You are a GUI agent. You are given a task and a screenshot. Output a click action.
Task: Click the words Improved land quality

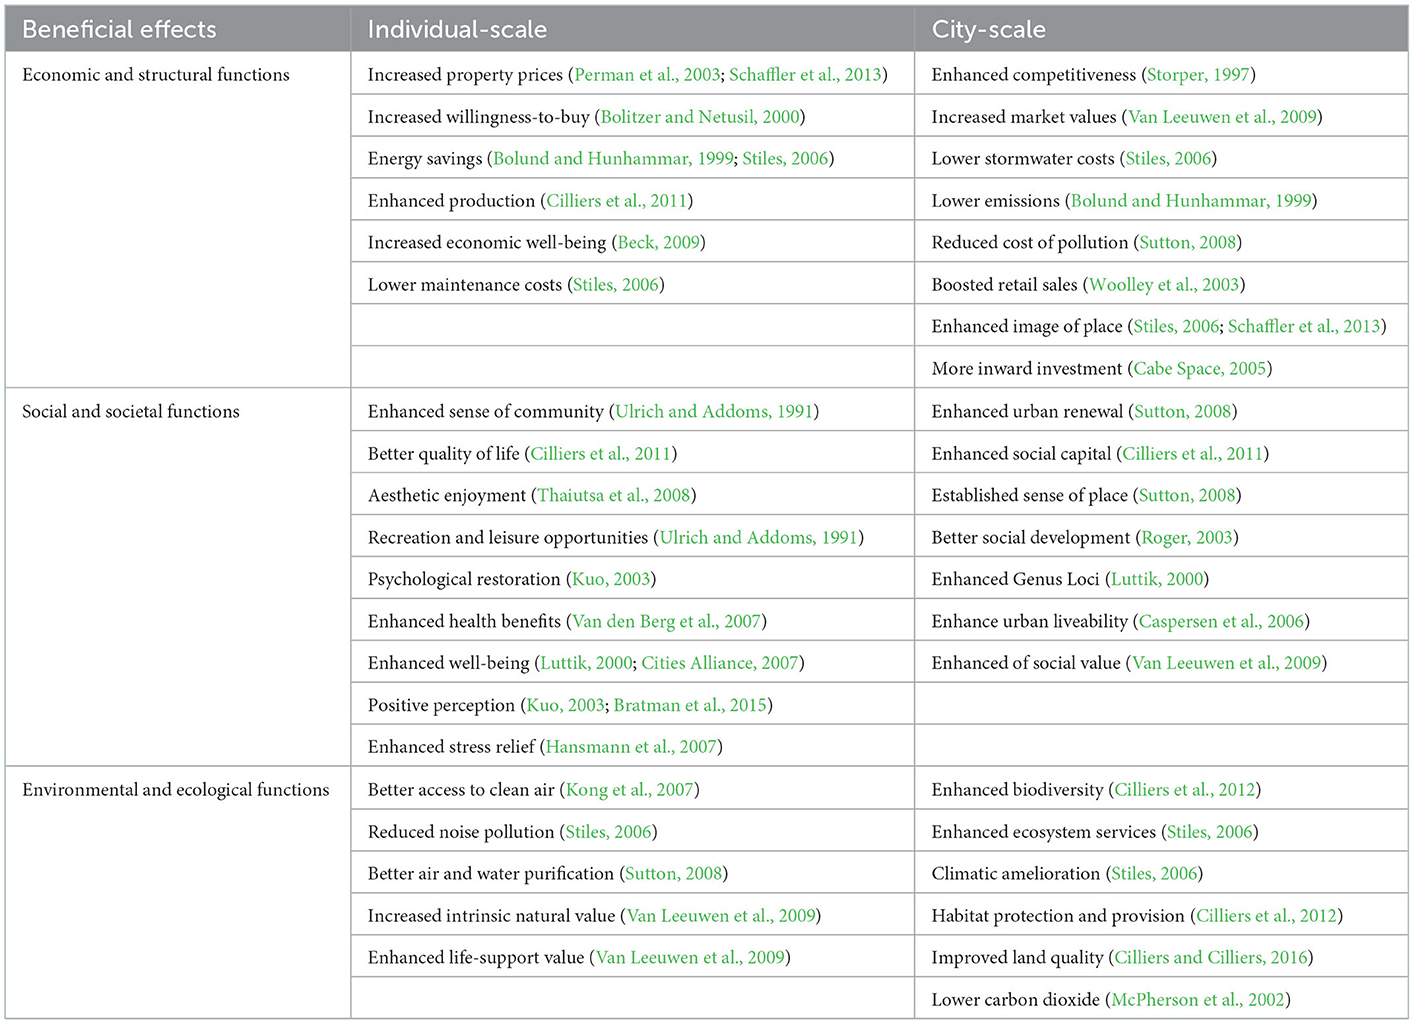point(1017,958)
